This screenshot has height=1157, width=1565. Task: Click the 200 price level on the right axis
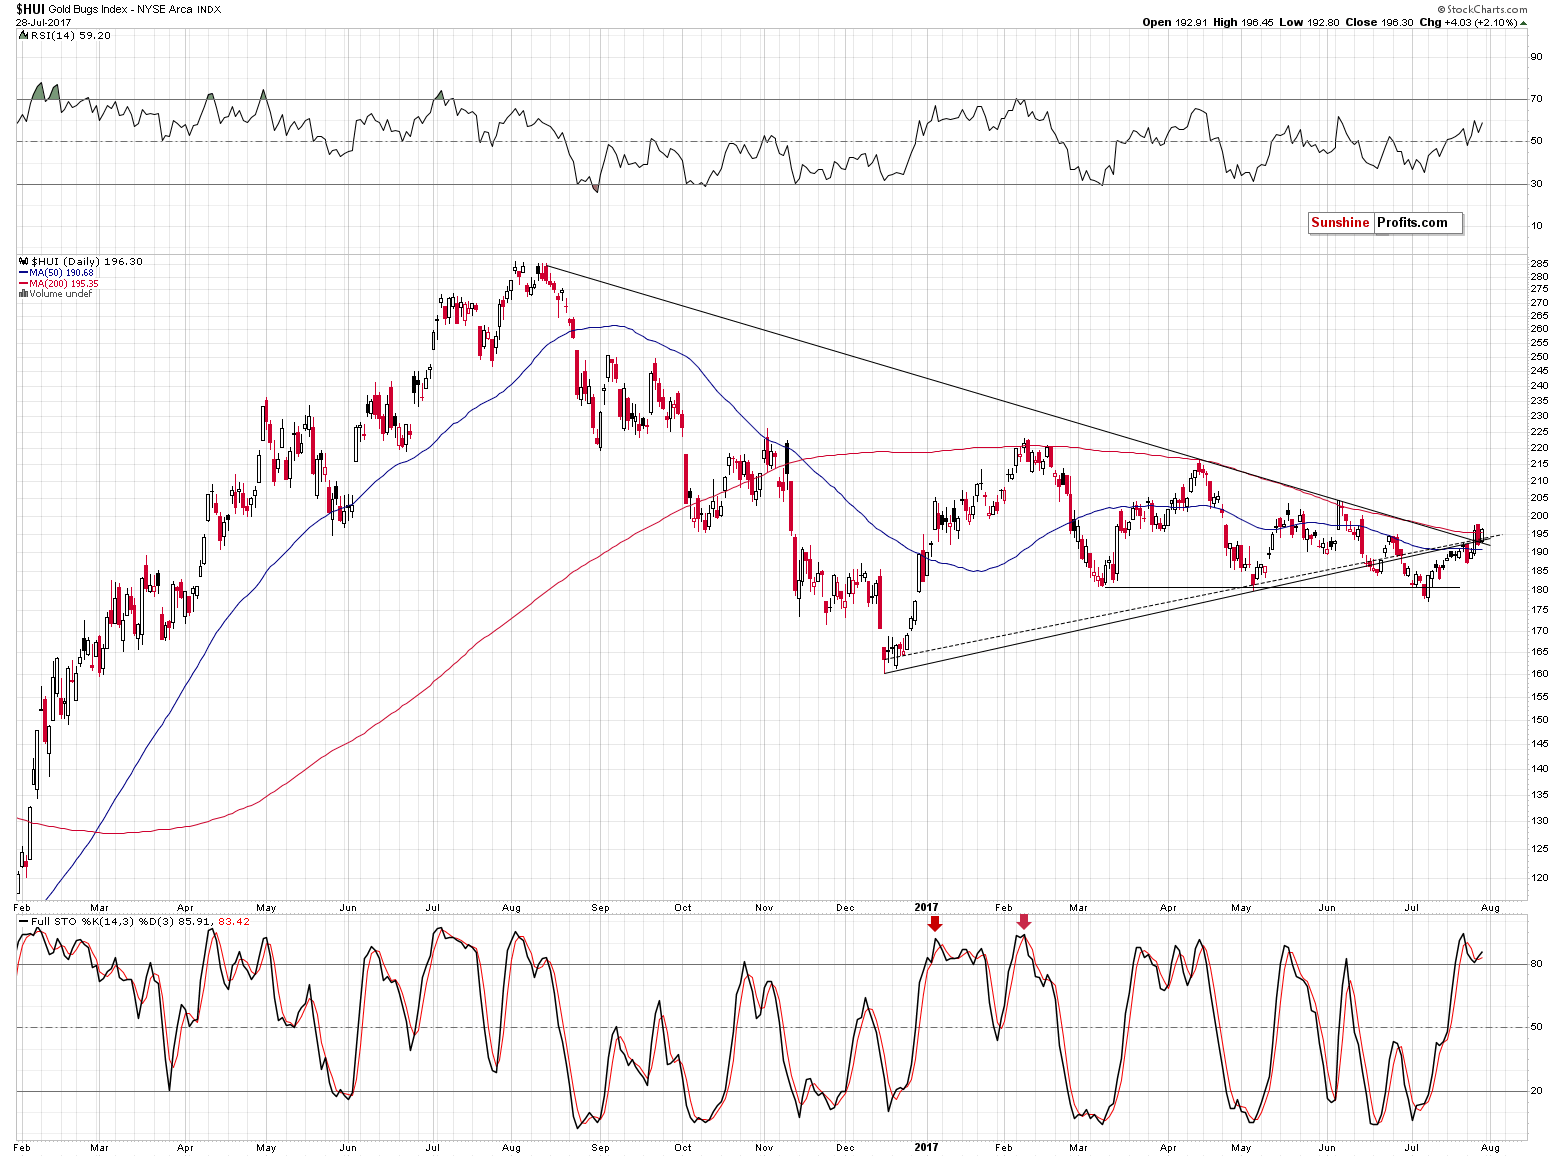[1539, 516]
